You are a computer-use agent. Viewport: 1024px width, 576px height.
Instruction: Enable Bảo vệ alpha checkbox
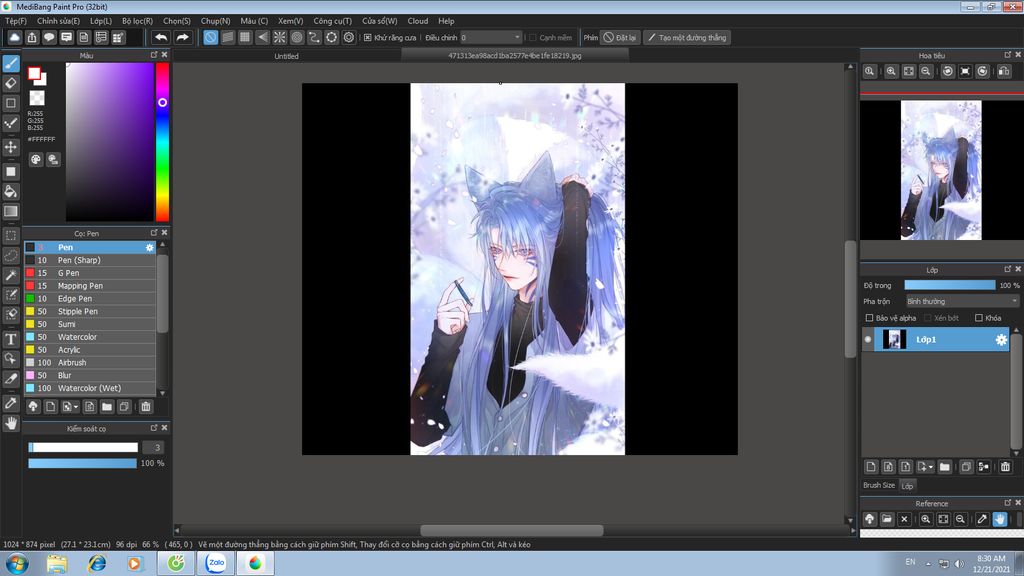[869, 318]
